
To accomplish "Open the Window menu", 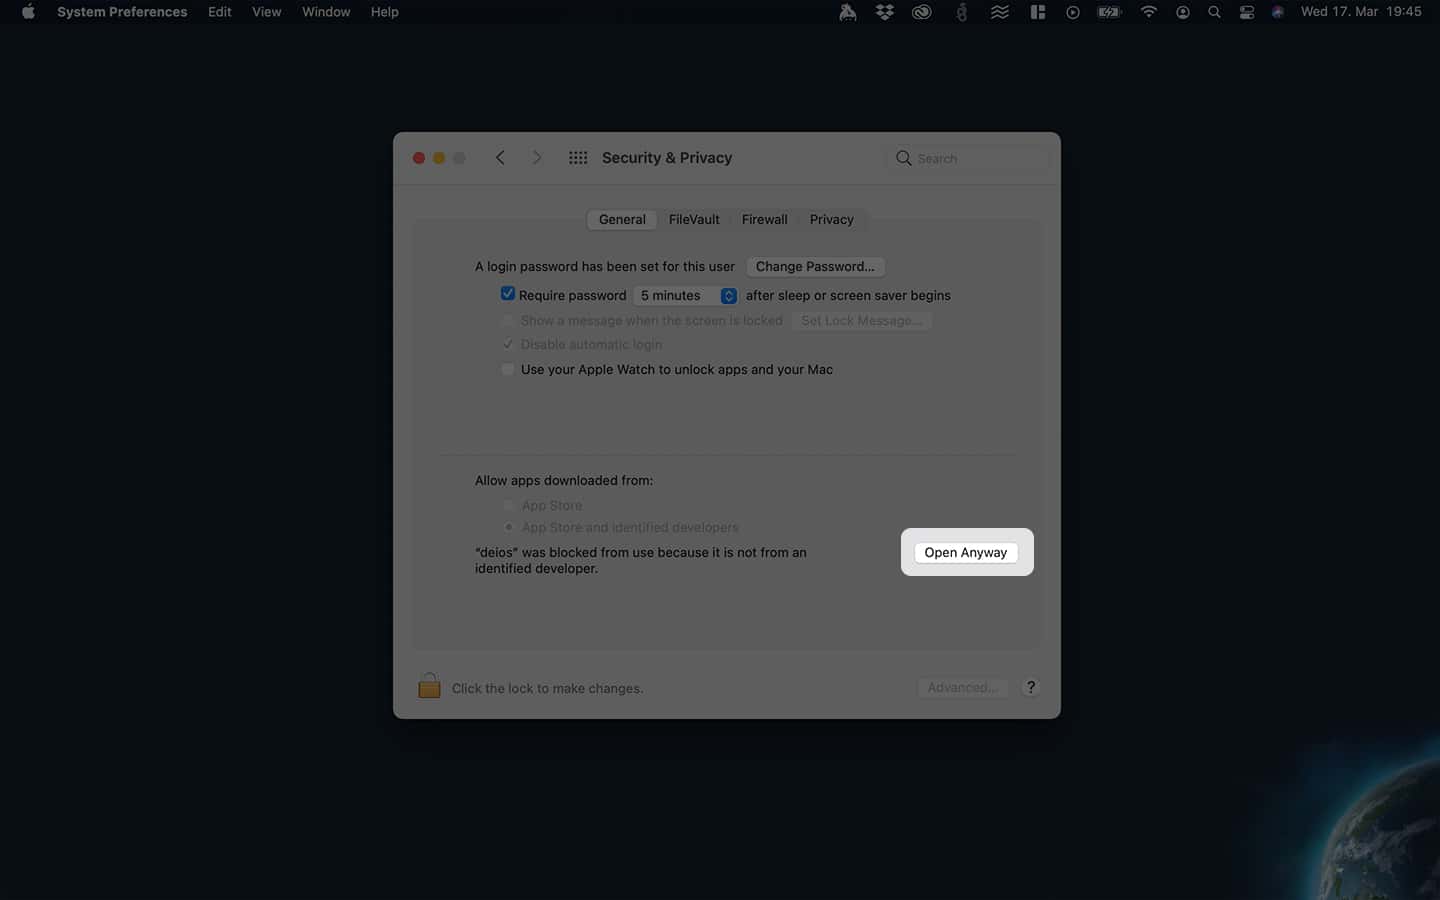I will click(326, 12).
